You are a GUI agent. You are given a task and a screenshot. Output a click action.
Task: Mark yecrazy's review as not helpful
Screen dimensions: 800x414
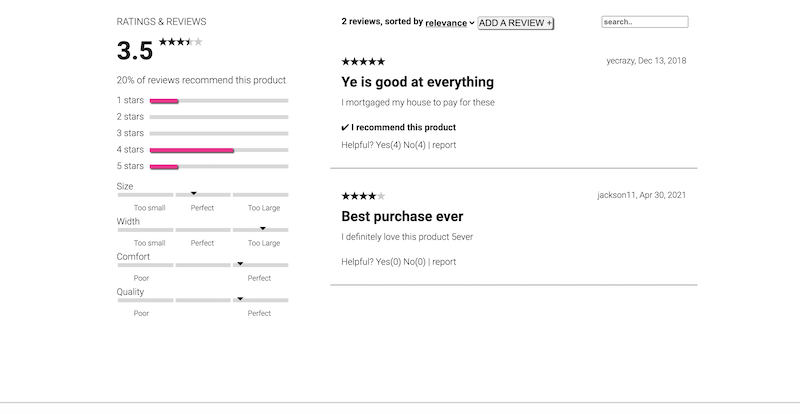(x=414, y=145)
